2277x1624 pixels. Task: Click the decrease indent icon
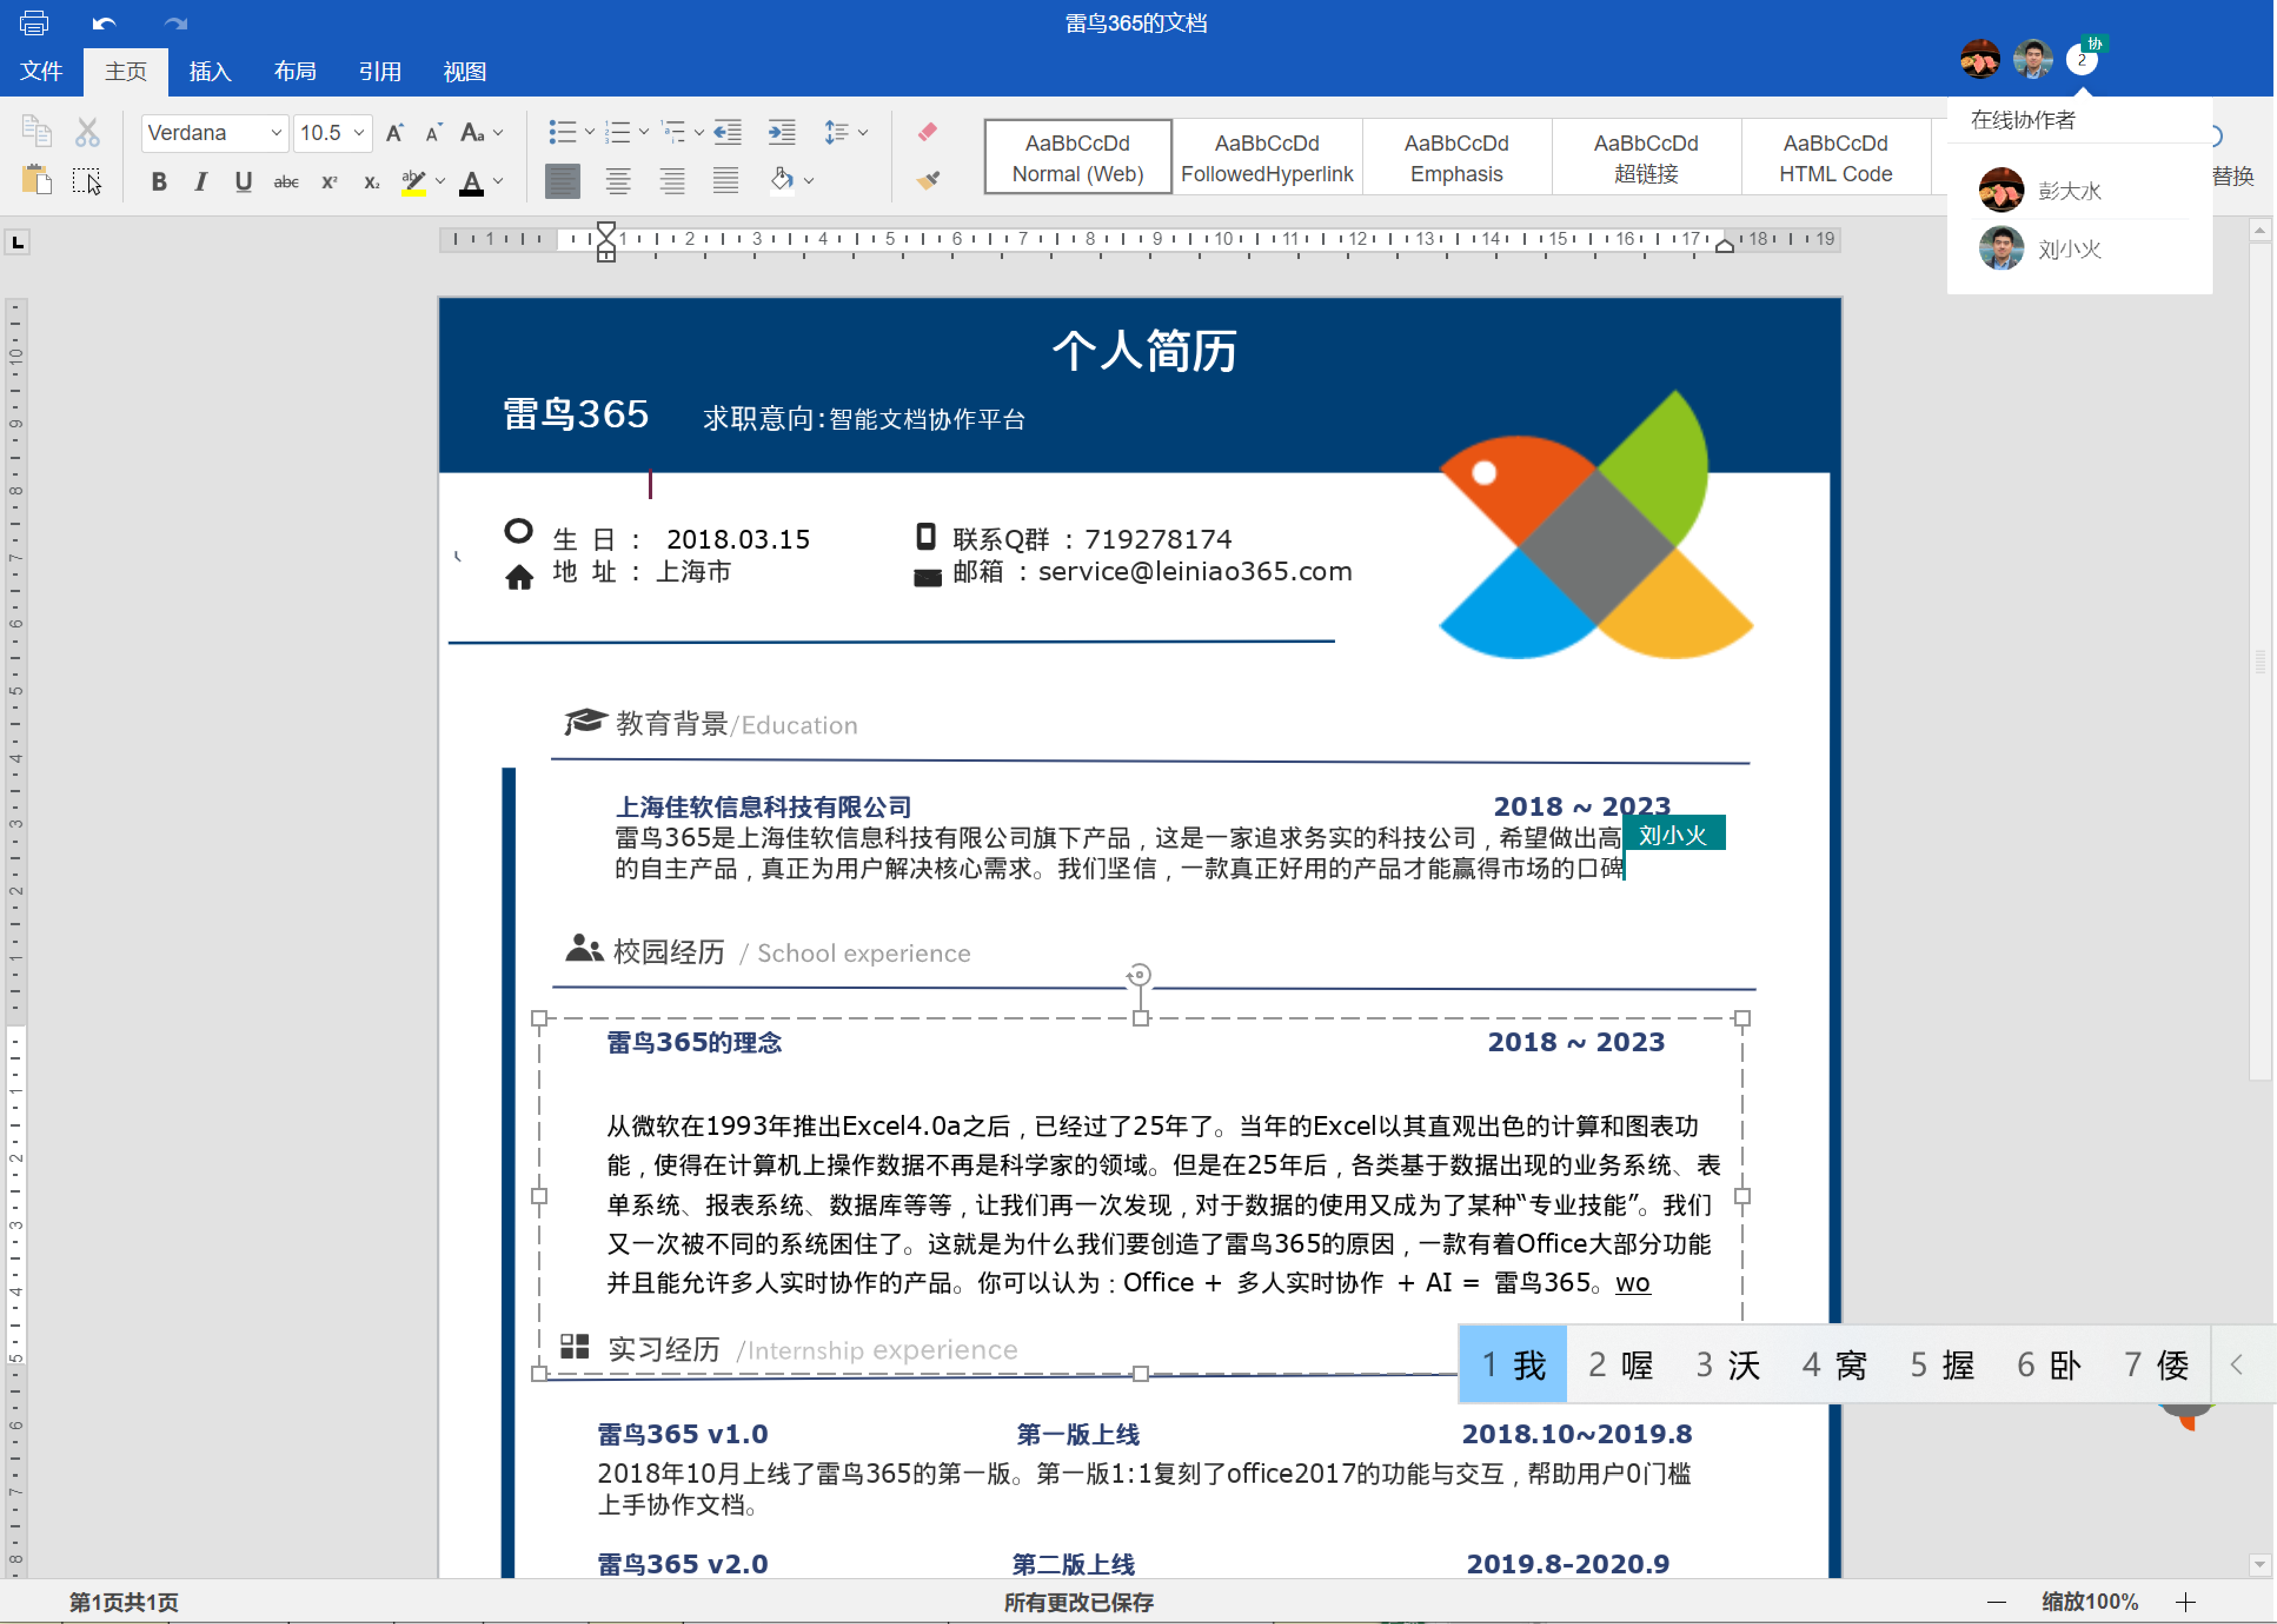click(x=728, y=132)
